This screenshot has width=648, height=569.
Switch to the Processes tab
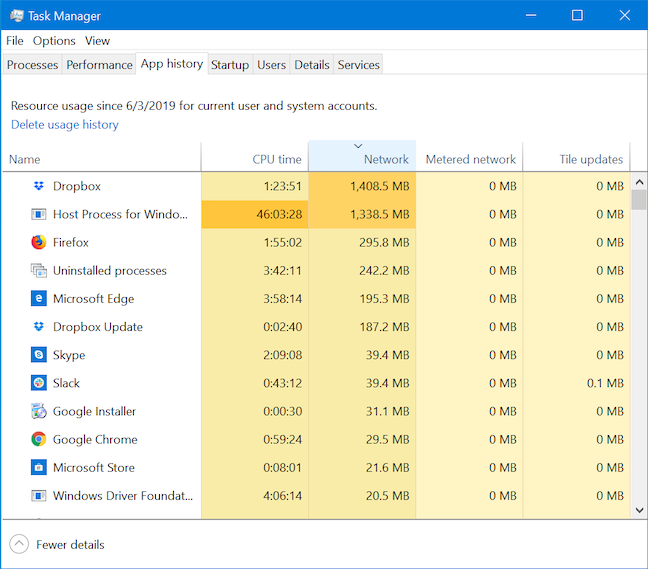tap(32, 65)
